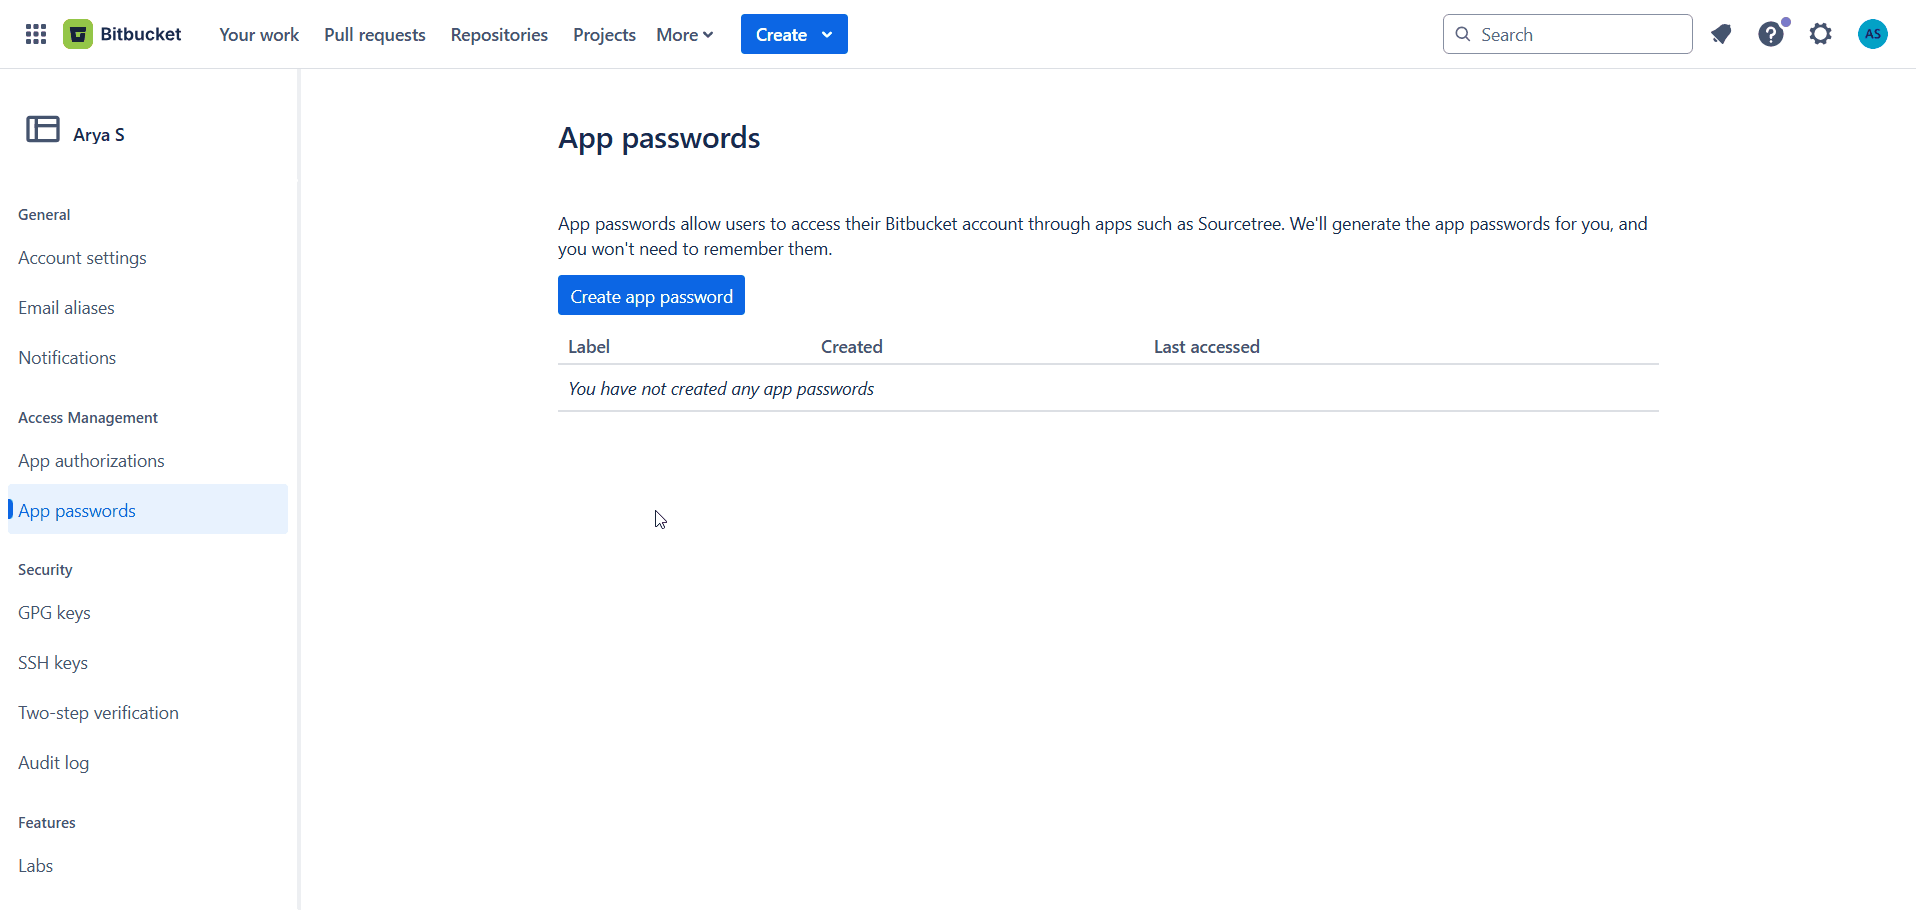Open the Audit log page
1916x910 pixels.
coord(53,761)
